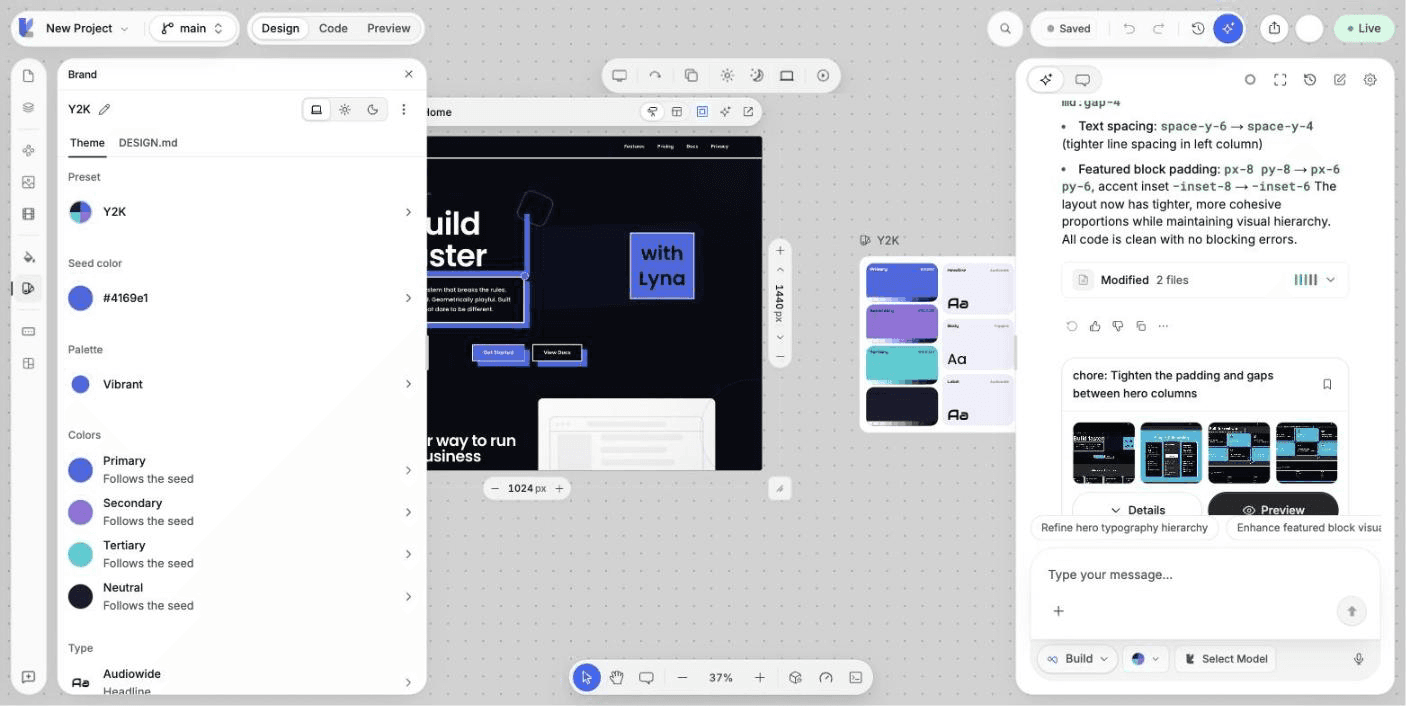Open the DESIGN.md tab

coord(148,143)
